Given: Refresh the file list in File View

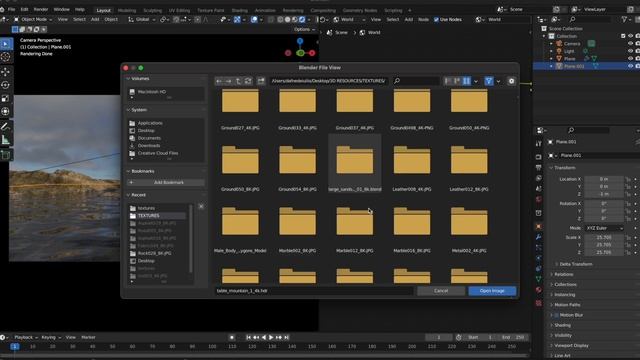Looking at the screenshot, I should coord(248,81).
